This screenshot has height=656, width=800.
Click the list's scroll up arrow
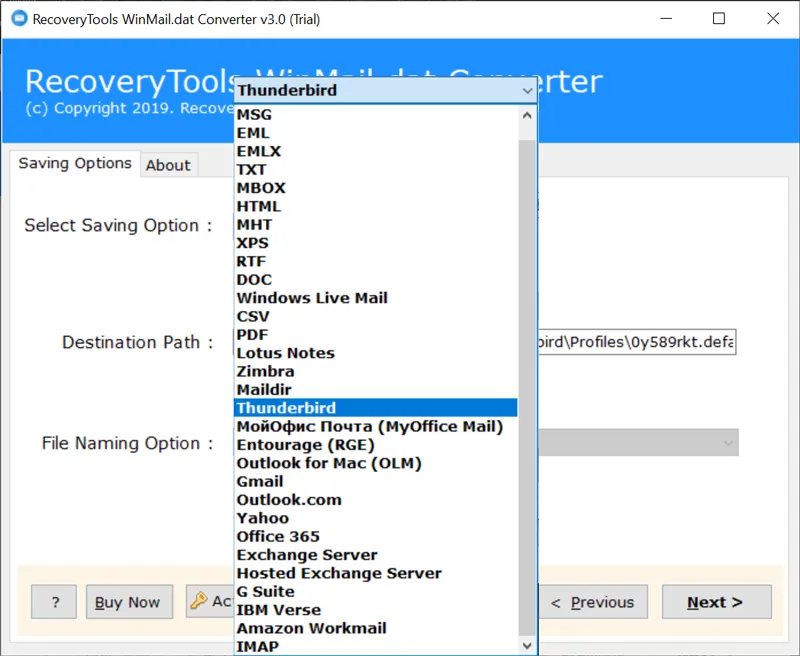coord(527,115)
